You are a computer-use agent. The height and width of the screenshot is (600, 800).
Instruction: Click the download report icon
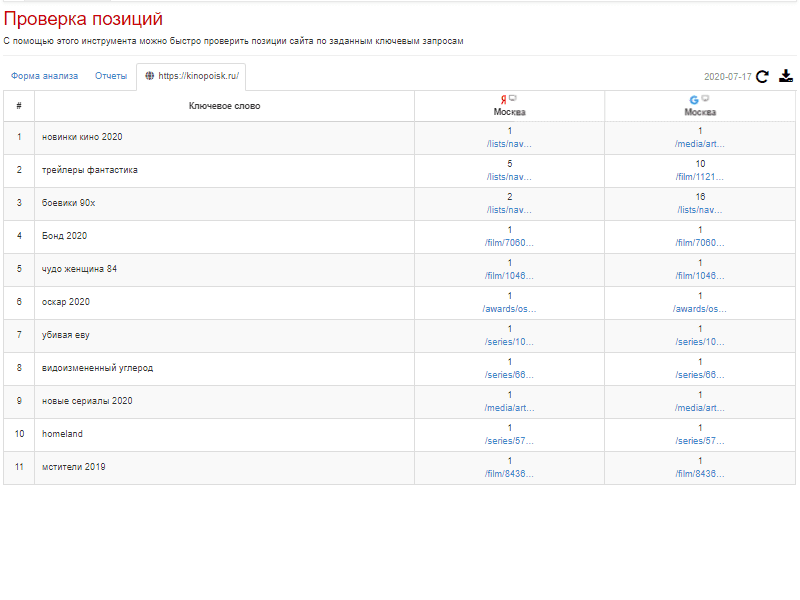point(786,76)
